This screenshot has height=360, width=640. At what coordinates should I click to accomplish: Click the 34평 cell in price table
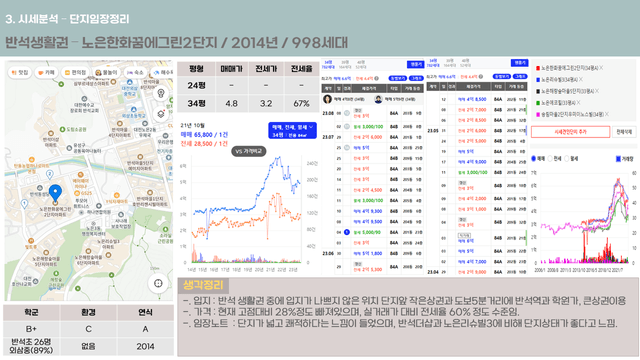tap(196, 104)
